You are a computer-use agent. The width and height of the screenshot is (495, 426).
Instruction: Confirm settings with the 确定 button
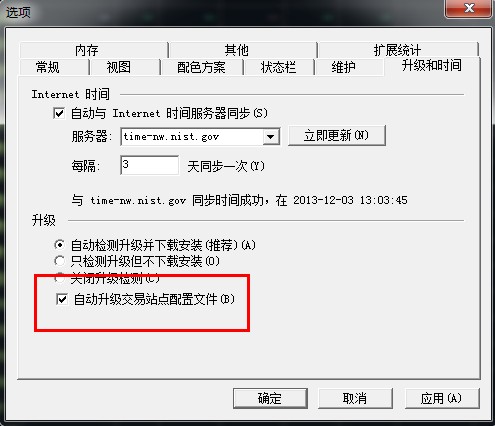(x=270, y=398)
